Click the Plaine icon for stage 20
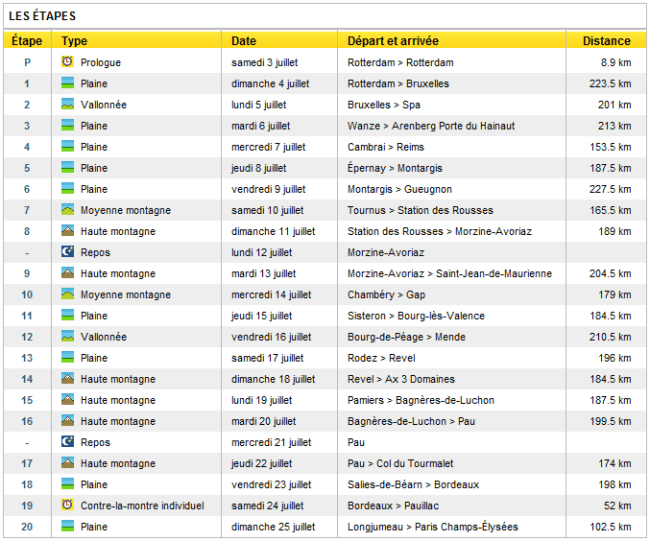650x541 pixels. pos(67,526)
